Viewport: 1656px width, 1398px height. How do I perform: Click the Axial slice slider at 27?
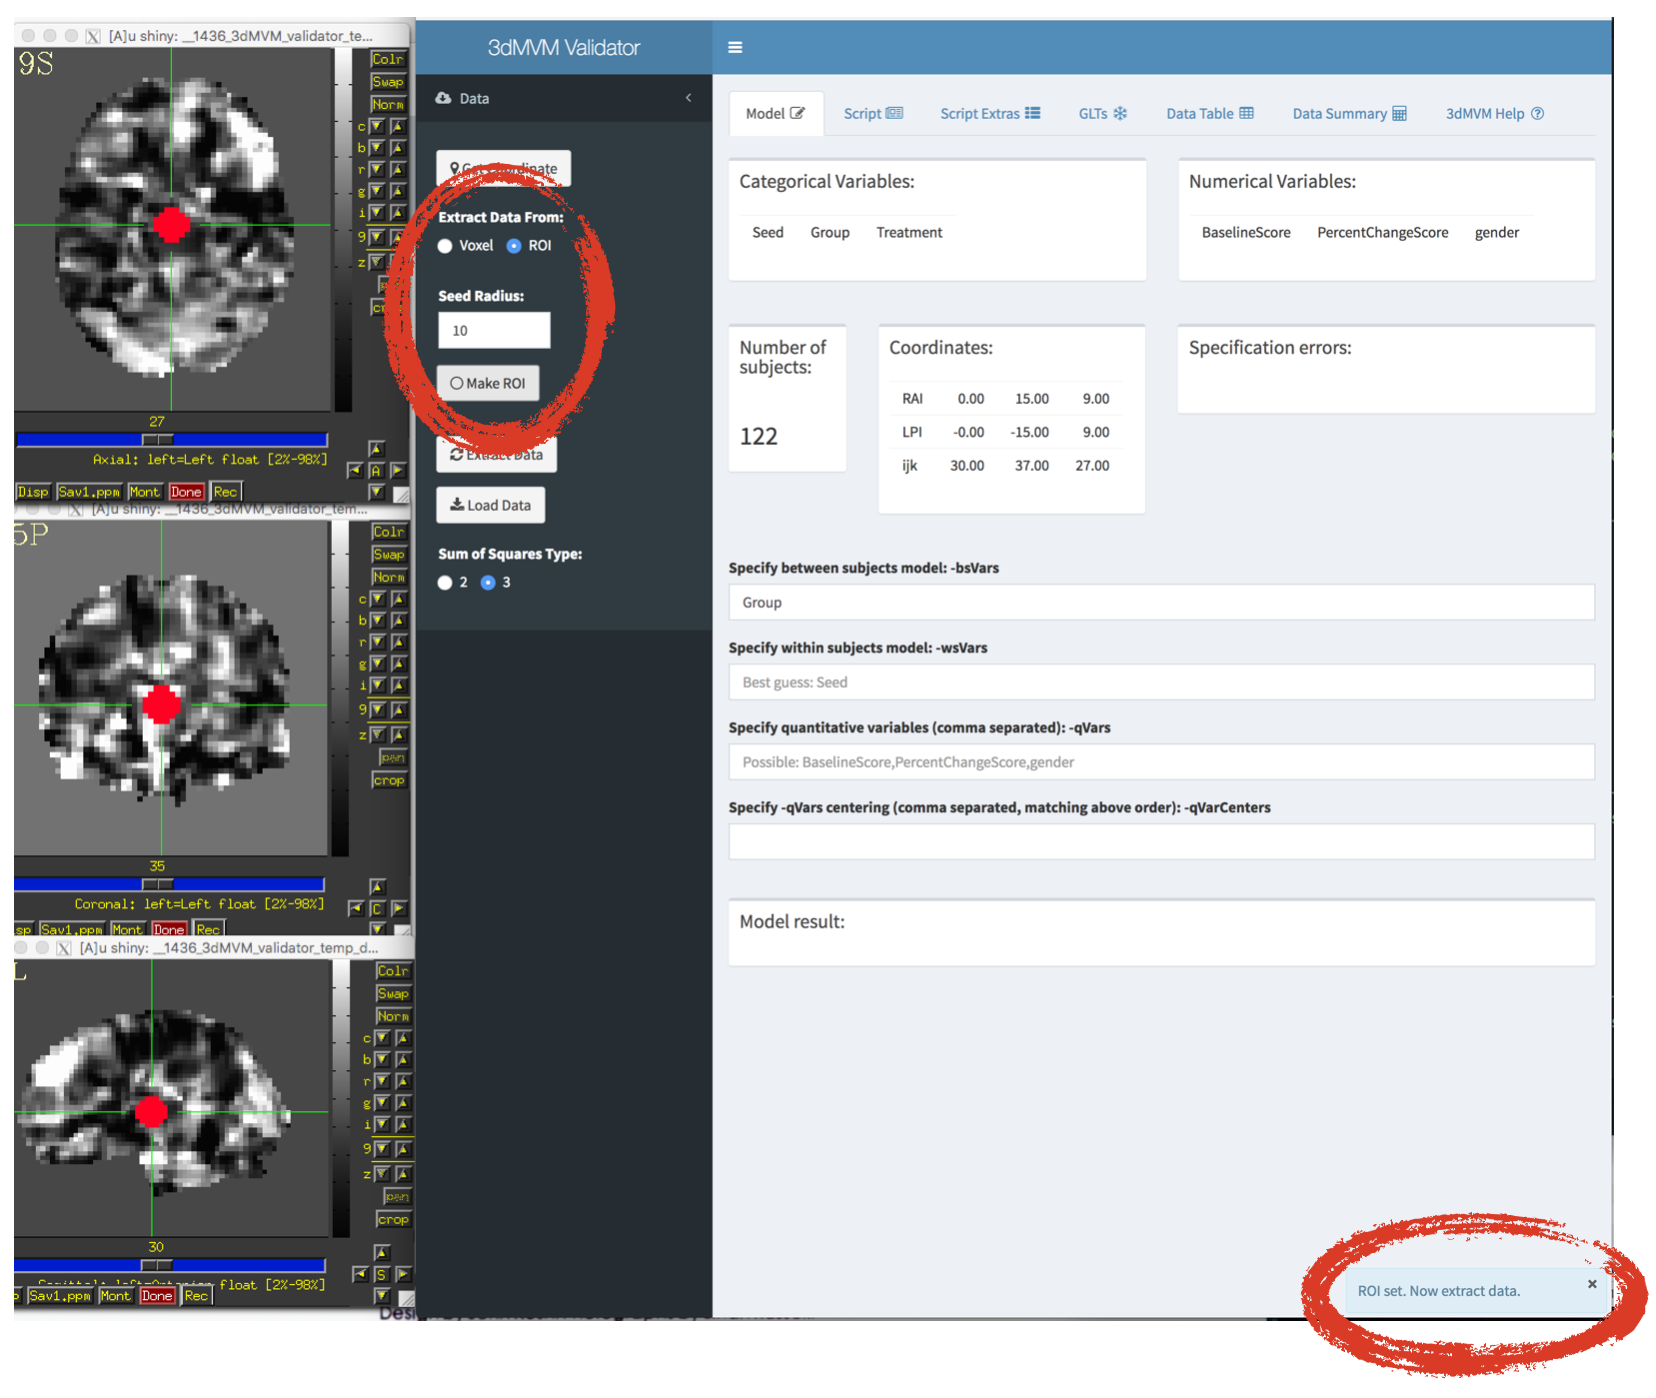(x=157, y=440)
